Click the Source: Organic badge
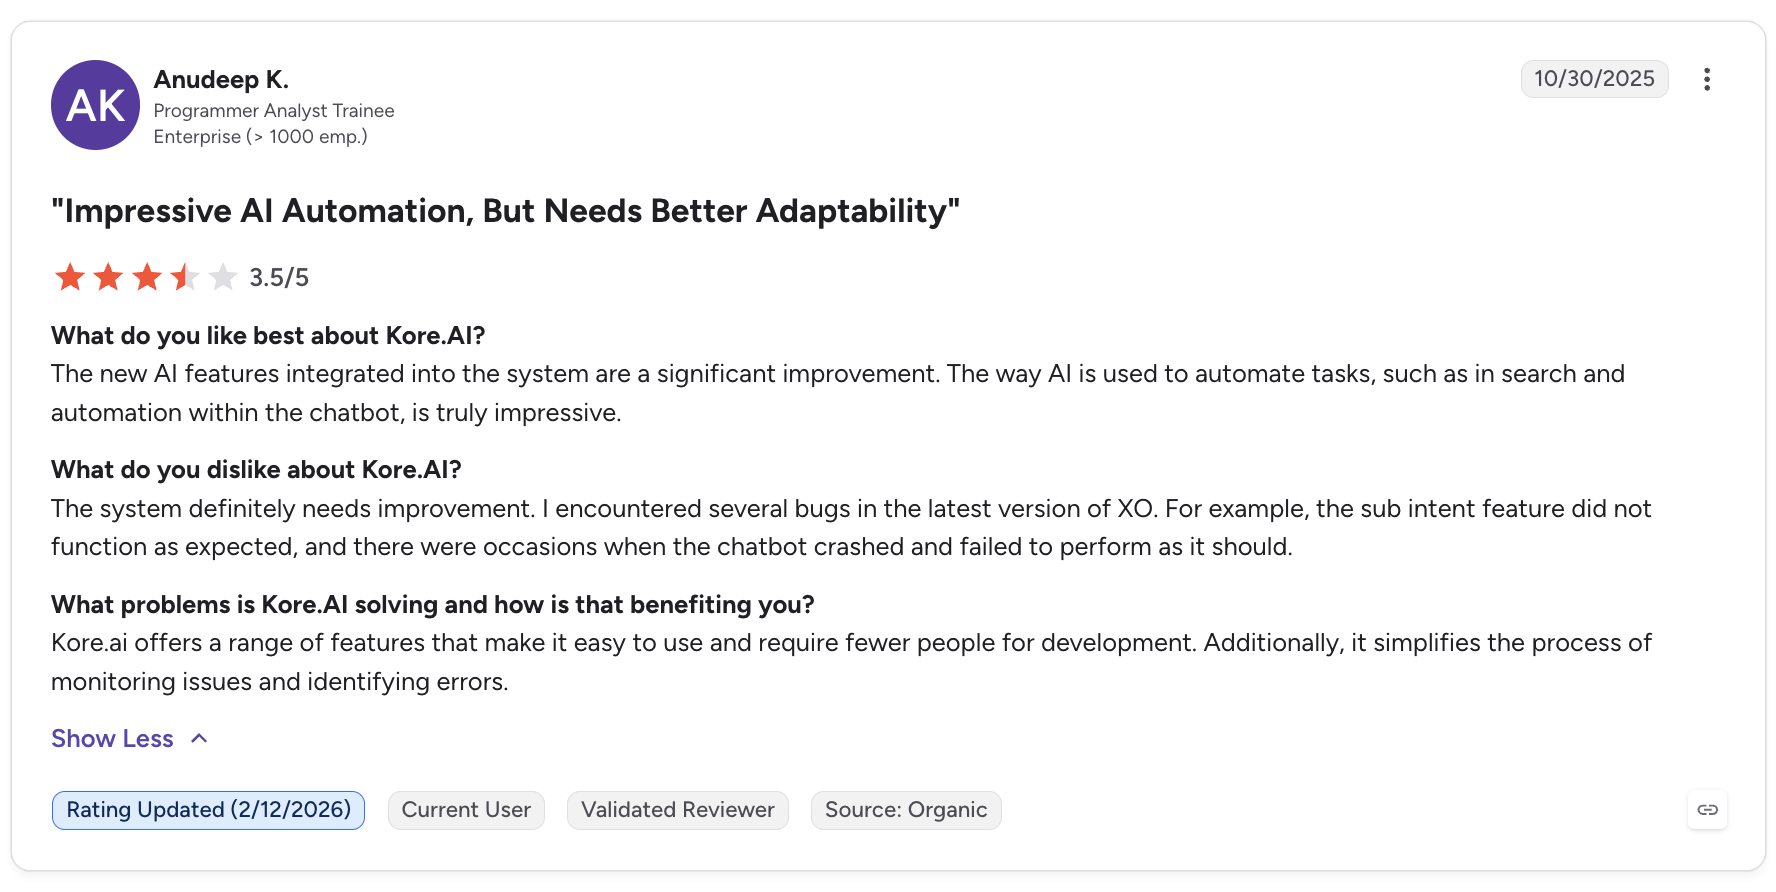 [906, 810]
